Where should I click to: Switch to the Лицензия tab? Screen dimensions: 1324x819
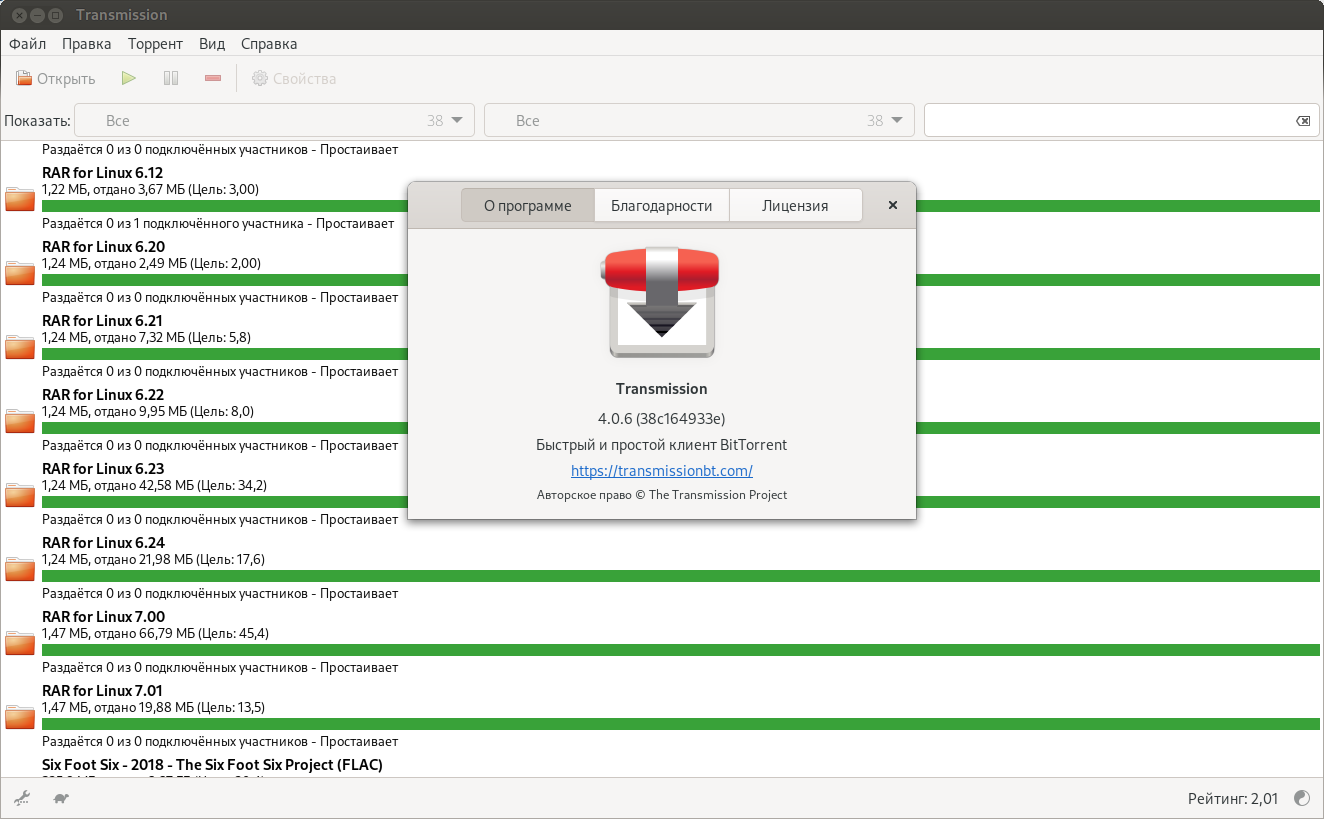[x=795, y=206]
